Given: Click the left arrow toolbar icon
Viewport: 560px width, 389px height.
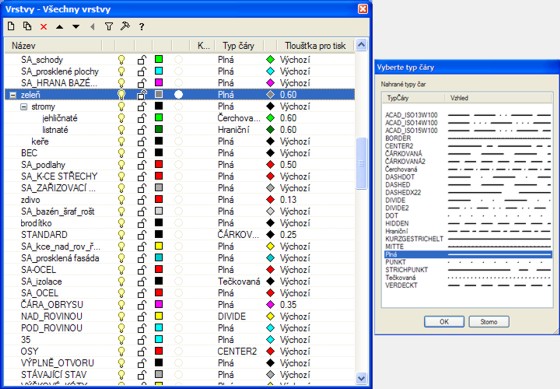Looking at the screenshot, I should click(92, 27).
